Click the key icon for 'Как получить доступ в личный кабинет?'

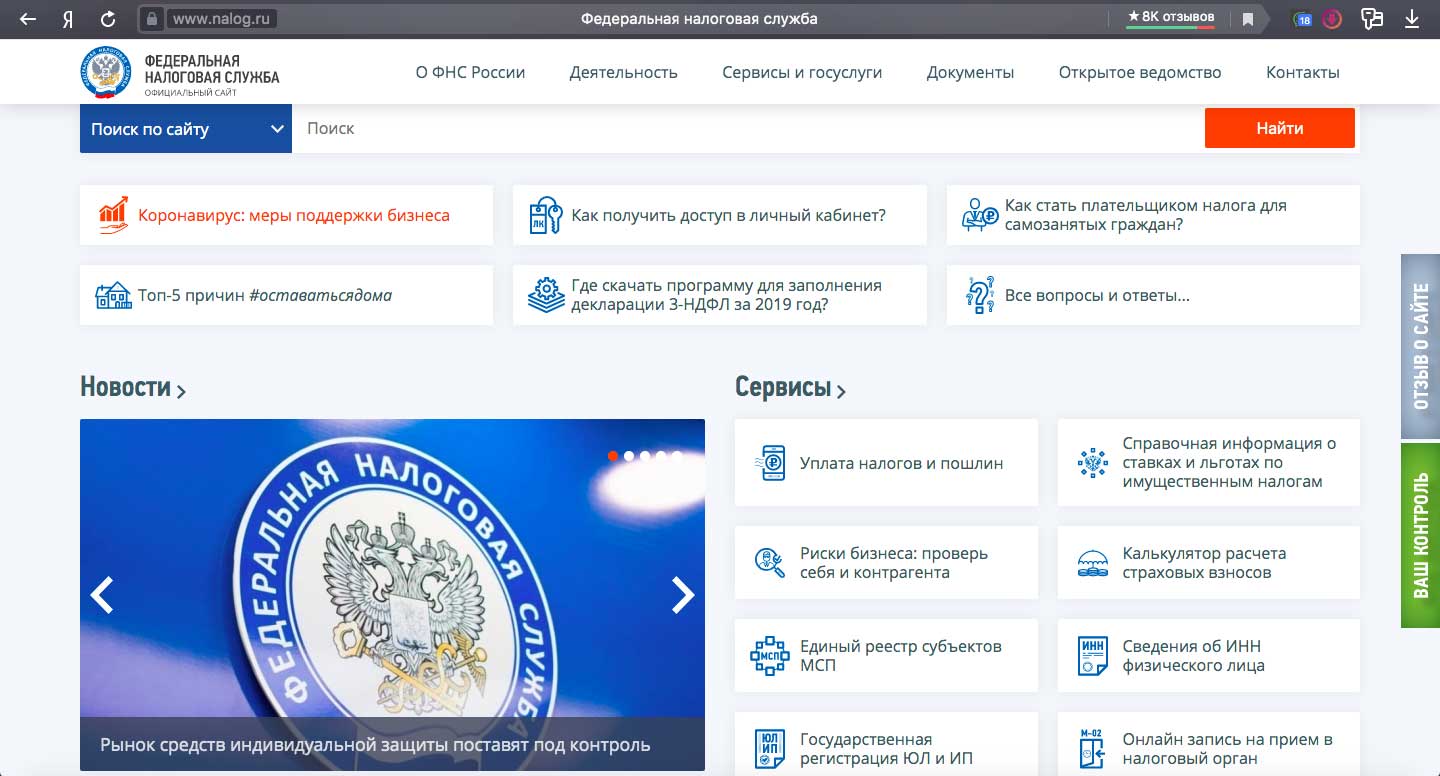click(x=545, y=215)
